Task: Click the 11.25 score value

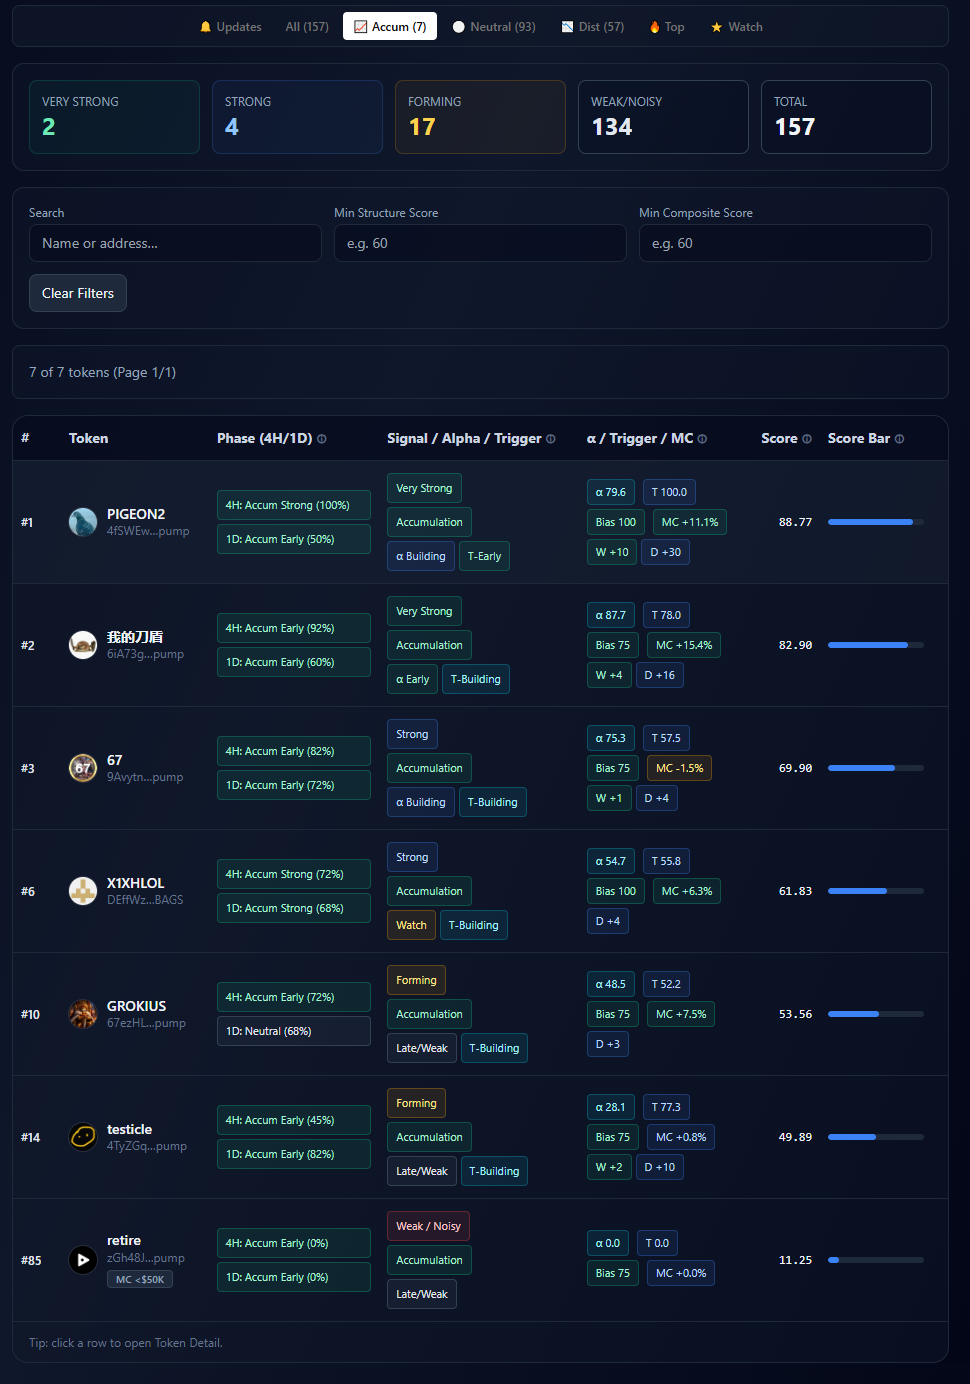Action: (x=795, y=1260)
